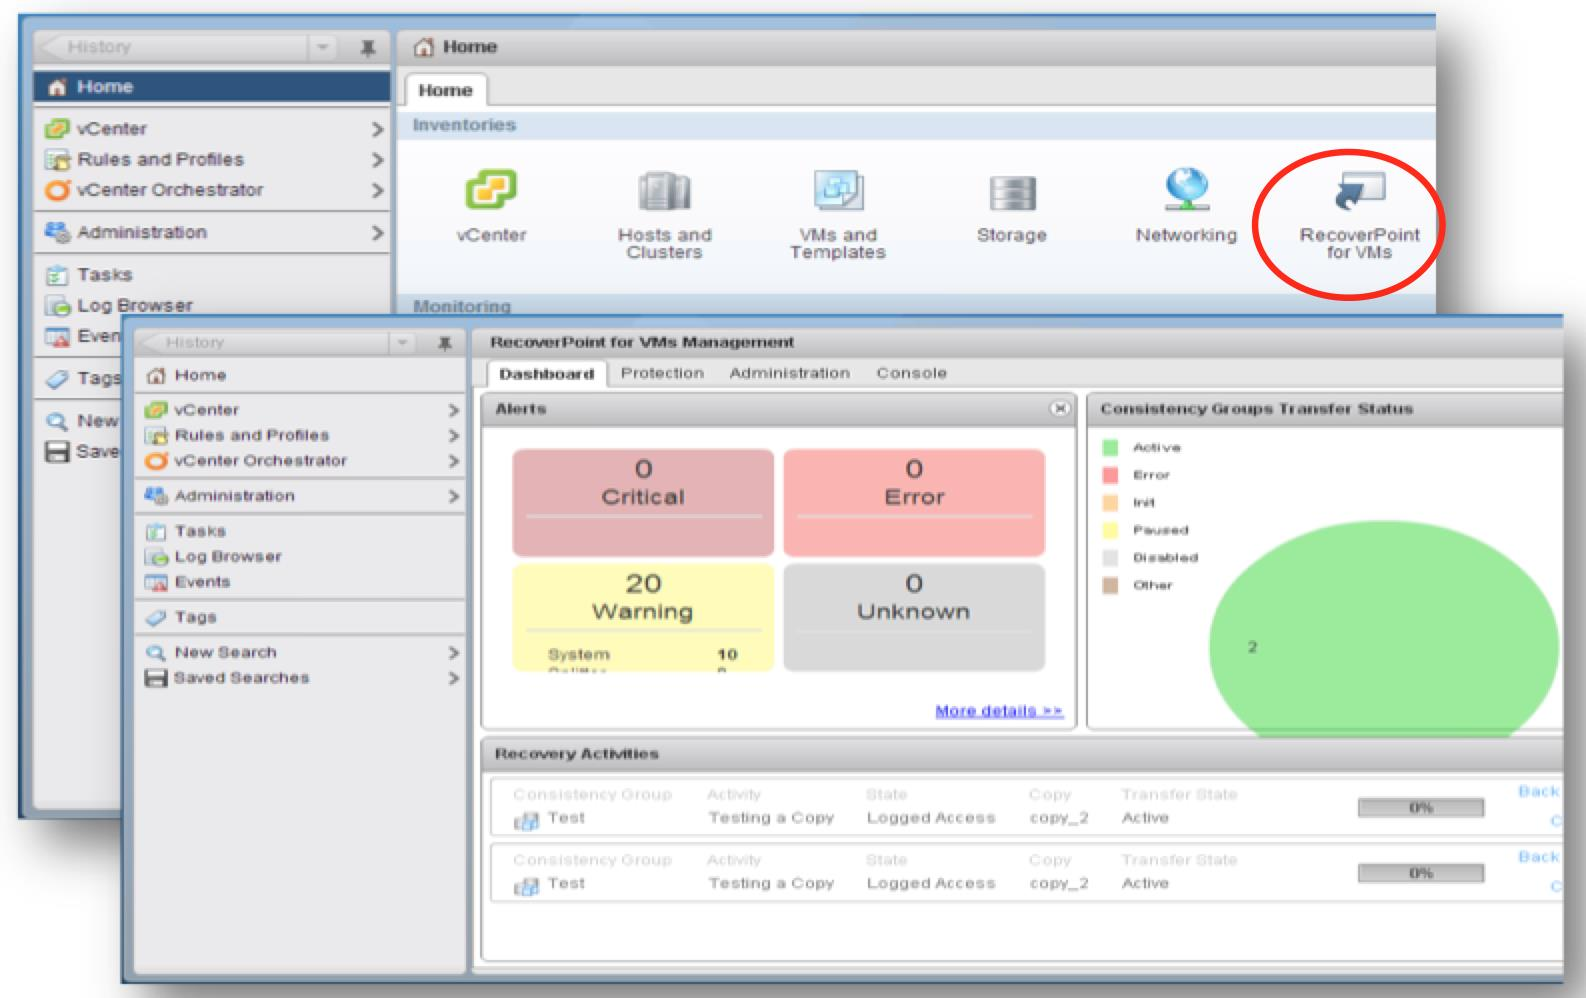
Task: Click Rules and Profiles icon in back sidebar
Action: pyautogui.click(x=58, y=159)
